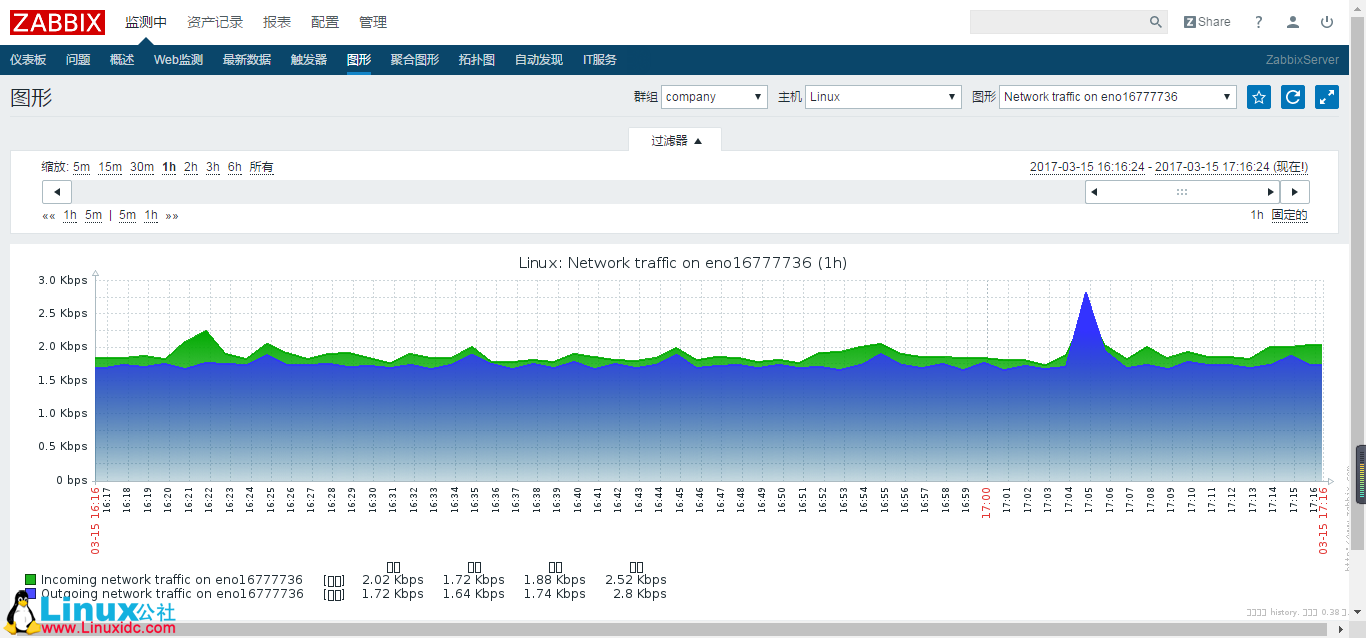Click the 固定的 time link
The width and height of the screenshot is (1366, 638).
pyautogui.click(x=1290, y=215)
